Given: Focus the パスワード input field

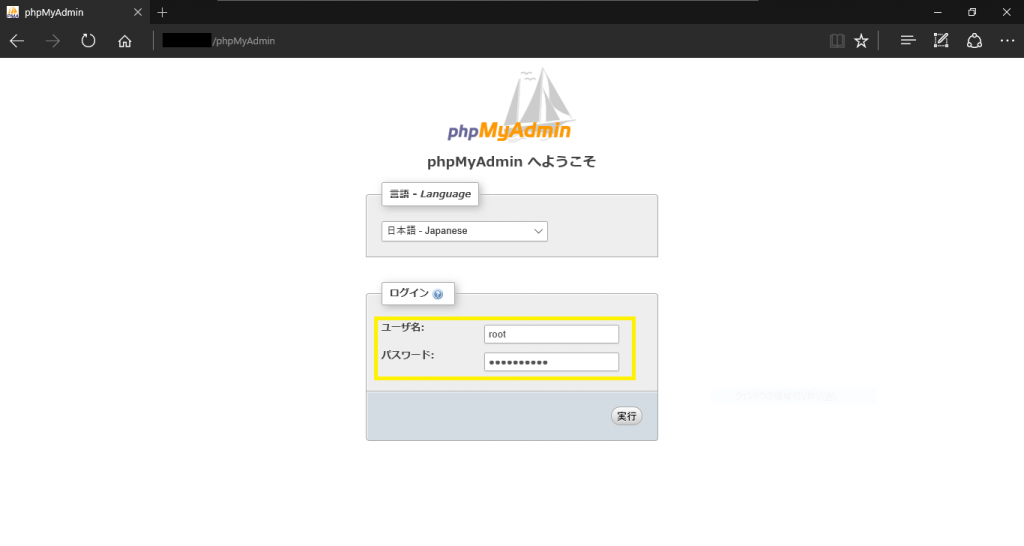Looking at the screenshot, I should point(551,362).
